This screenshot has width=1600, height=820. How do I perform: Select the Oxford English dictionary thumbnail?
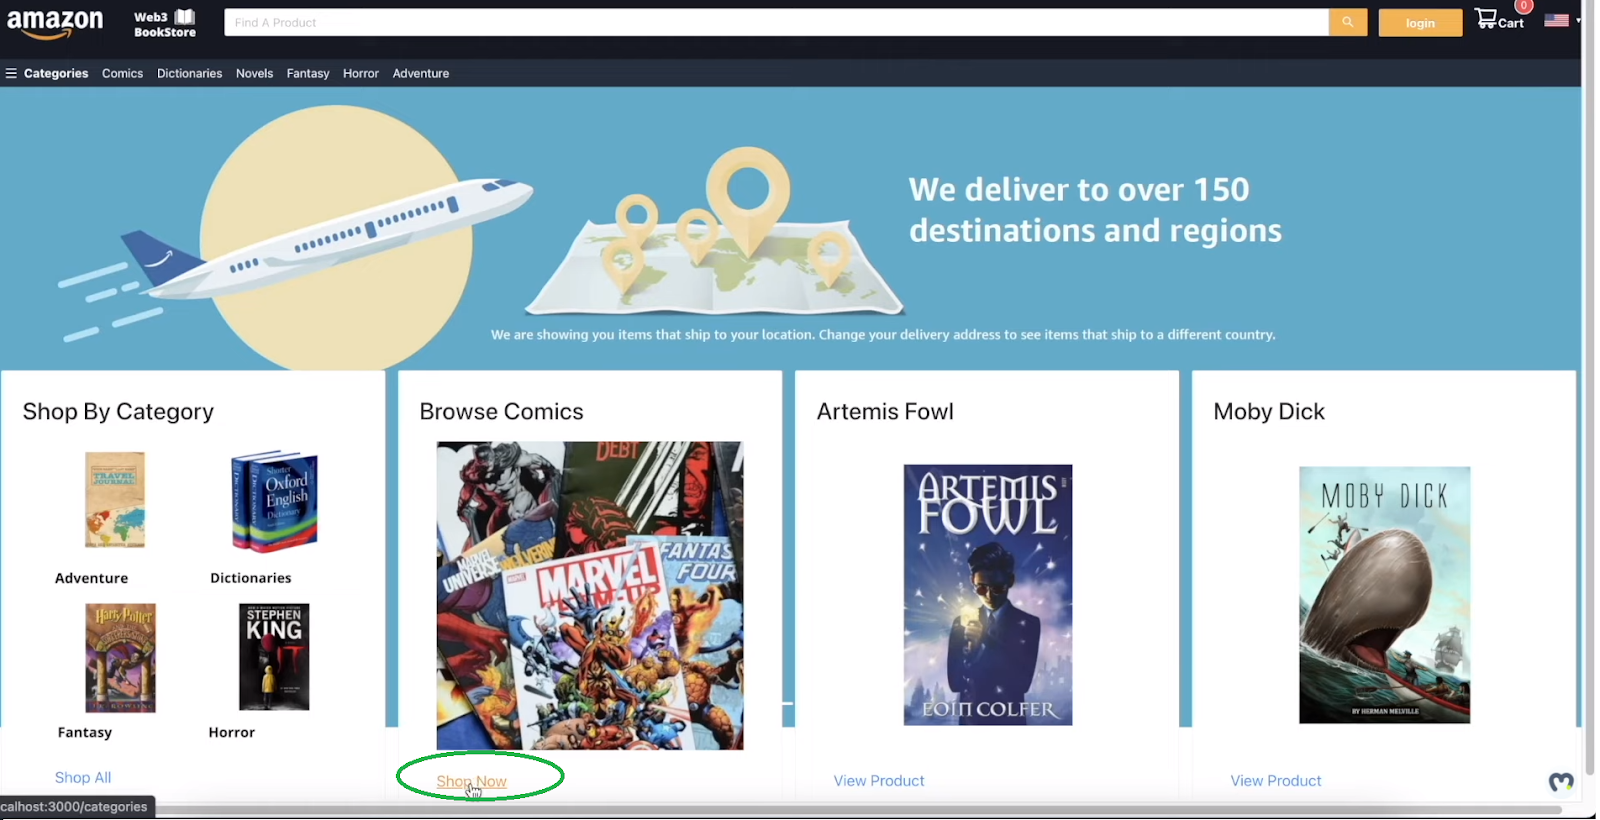(274, 500)
